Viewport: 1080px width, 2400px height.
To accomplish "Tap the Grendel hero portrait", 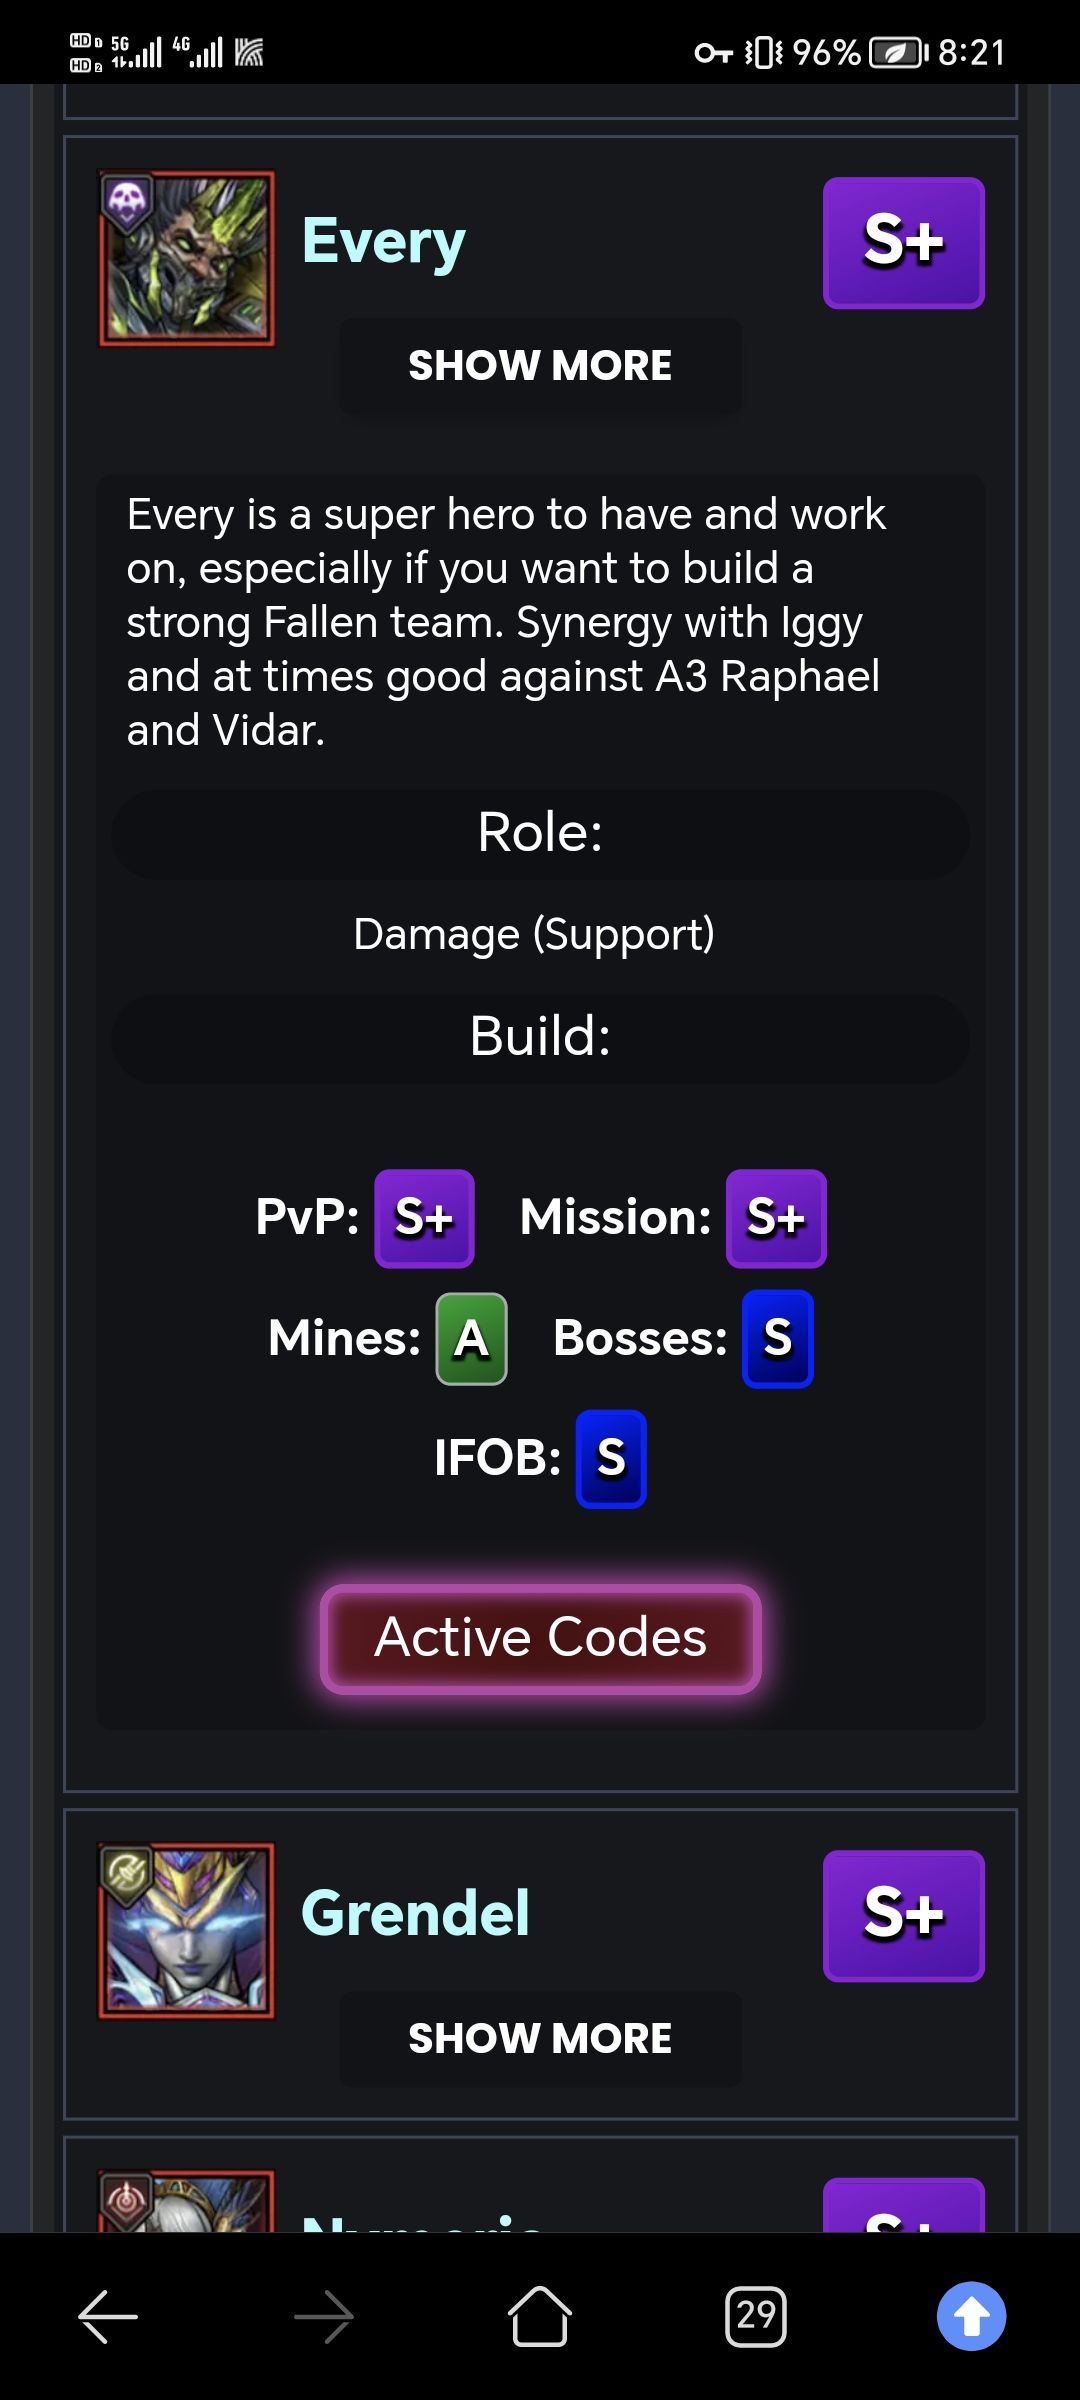I will point(186,1931).
